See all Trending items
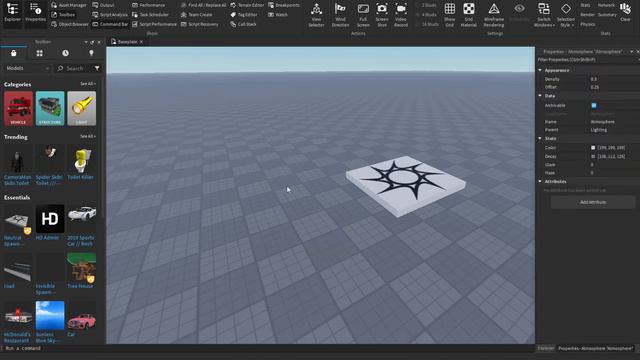 coord(88,136)
